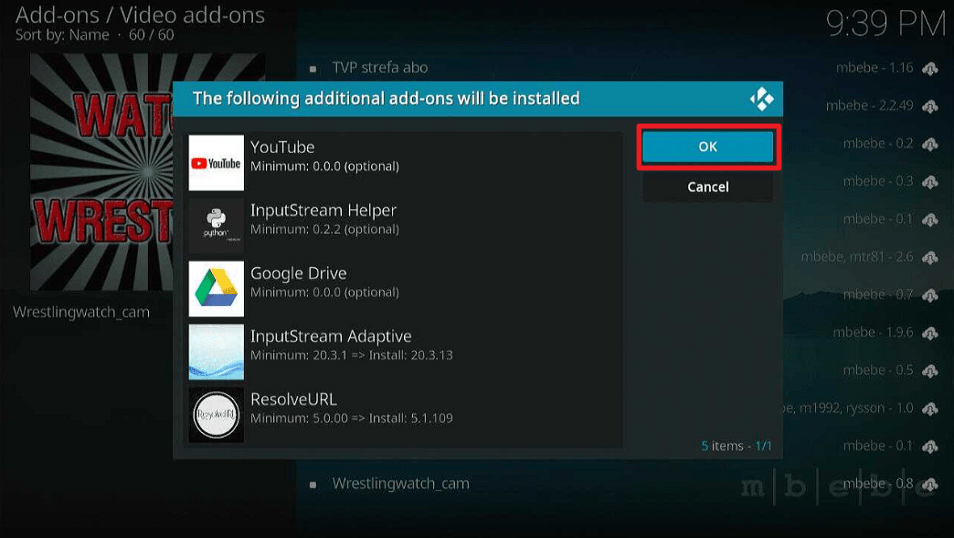
Task: Click download icon beside mbebe - 2.2.49
Action: tap(930, 107)
